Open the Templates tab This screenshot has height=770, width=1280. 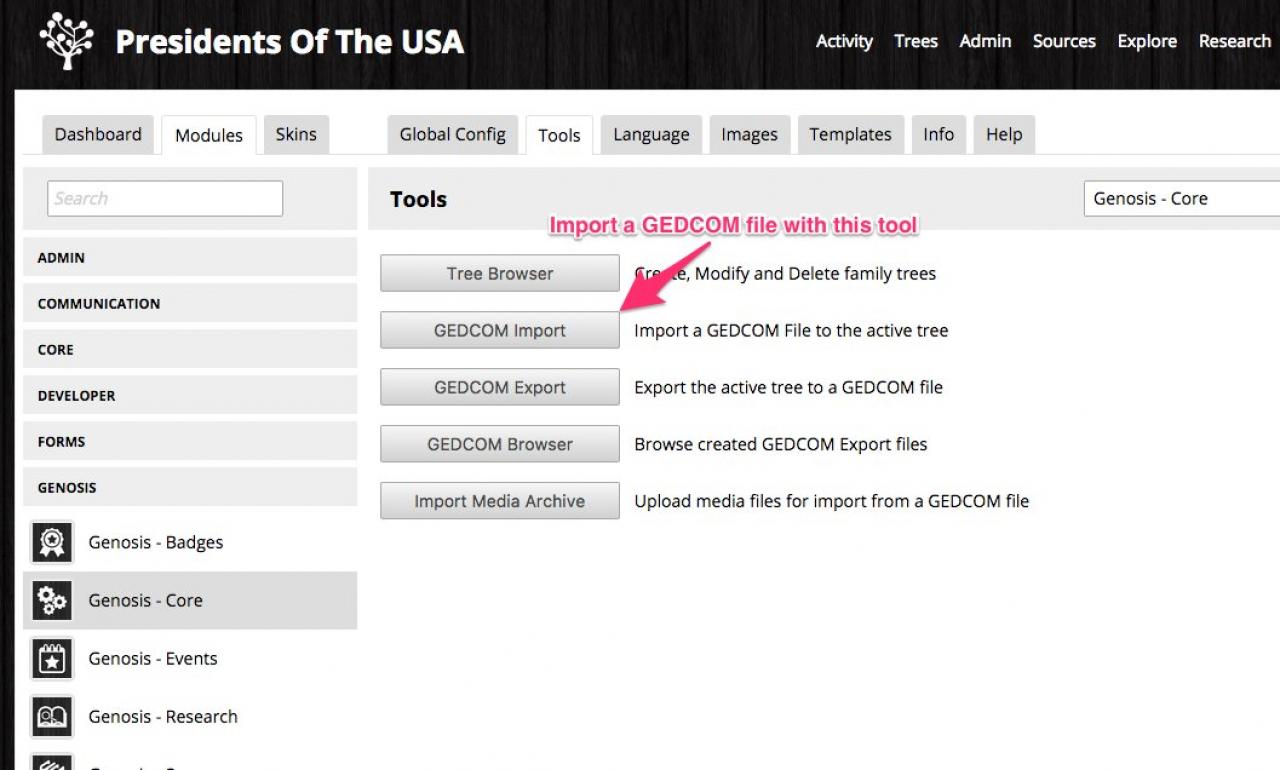[851, 135]
